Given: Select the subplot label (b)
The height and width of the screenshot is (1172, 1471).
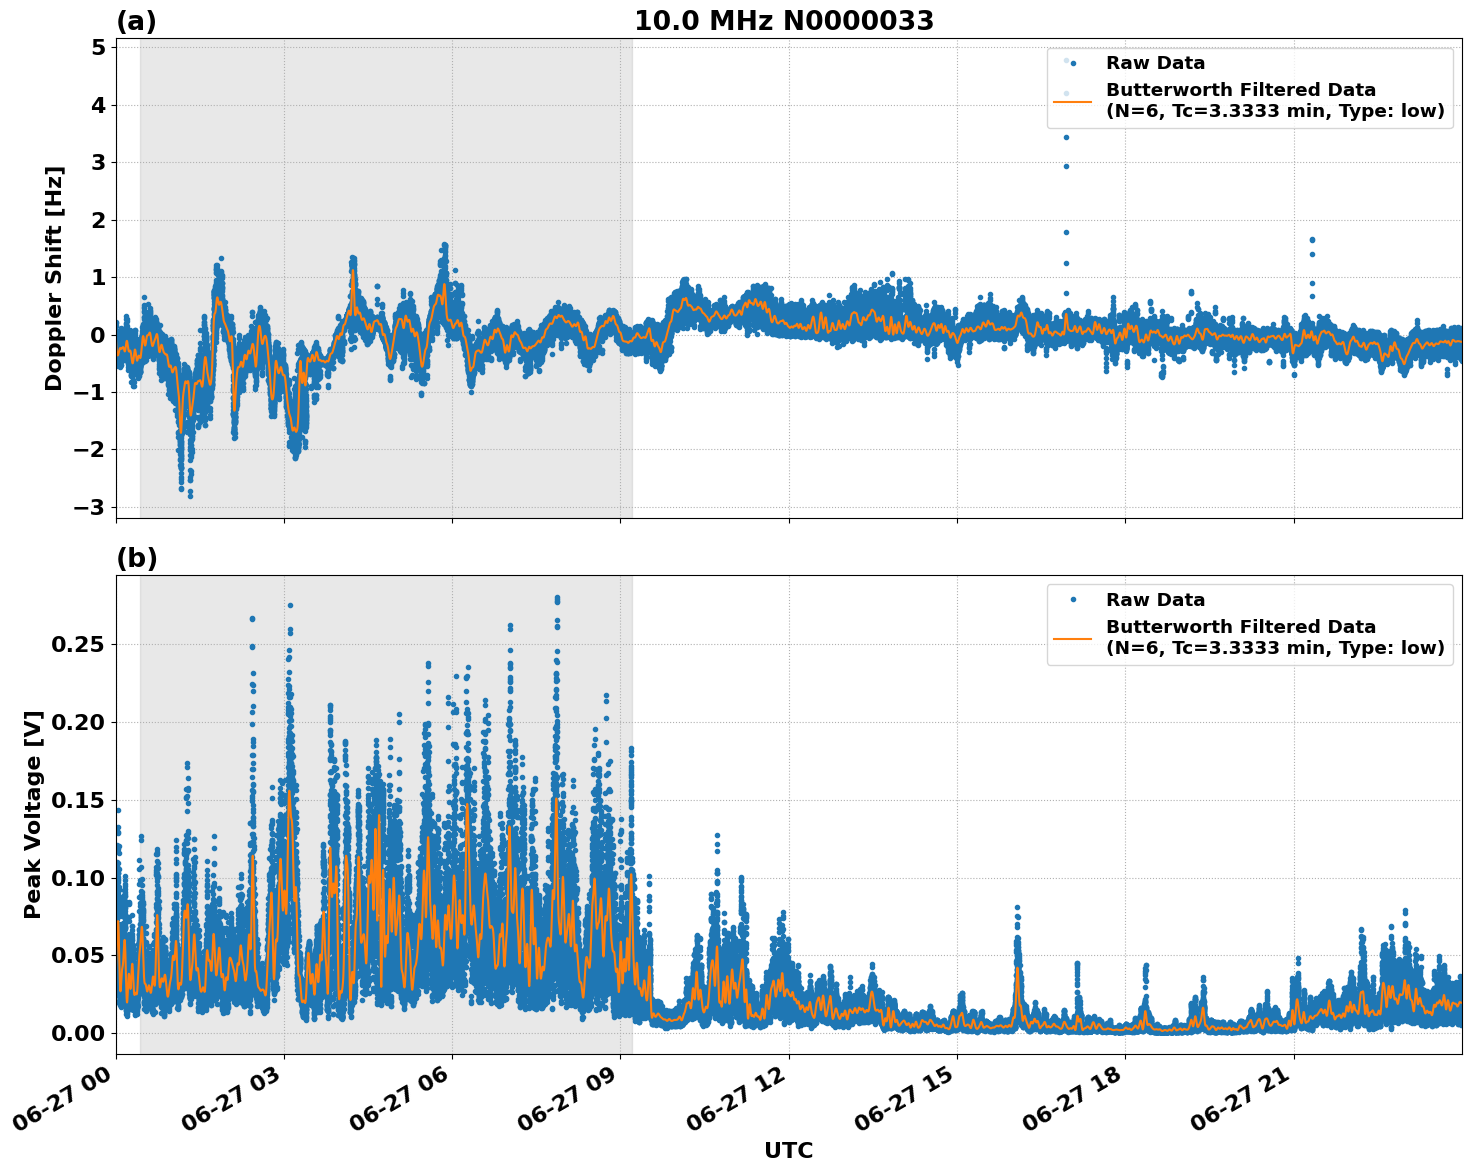Looking at the screenshot, I should (137, 557).
